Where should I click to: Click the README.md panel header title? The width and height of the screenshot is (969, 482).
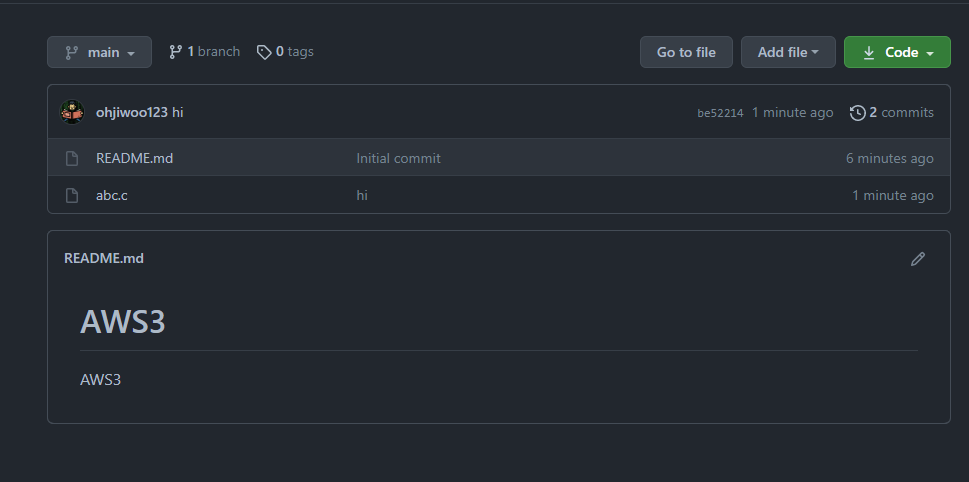104,258
